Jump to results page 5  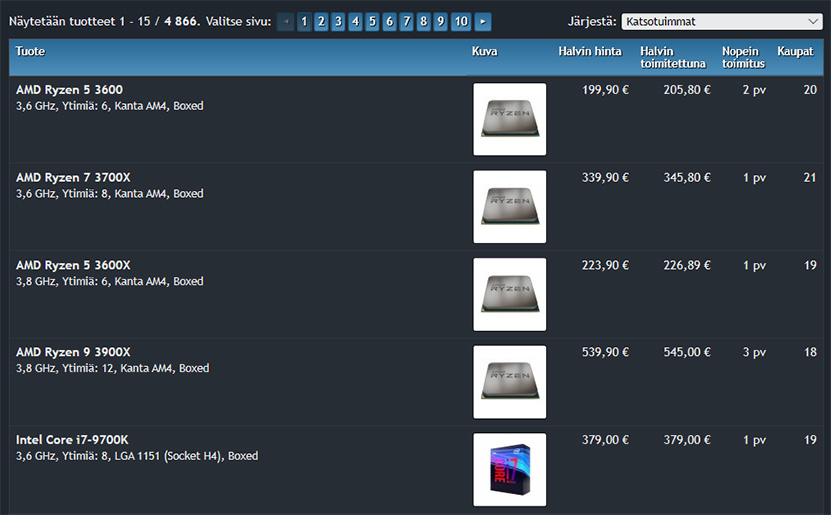tap(372, 21)
